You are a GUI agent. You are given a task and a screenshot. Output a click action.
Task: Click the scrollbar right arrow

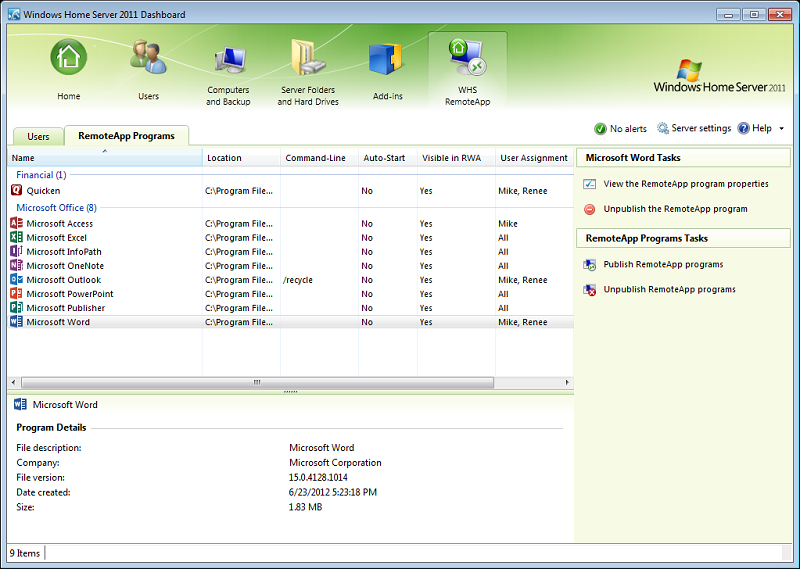[567, 382]
